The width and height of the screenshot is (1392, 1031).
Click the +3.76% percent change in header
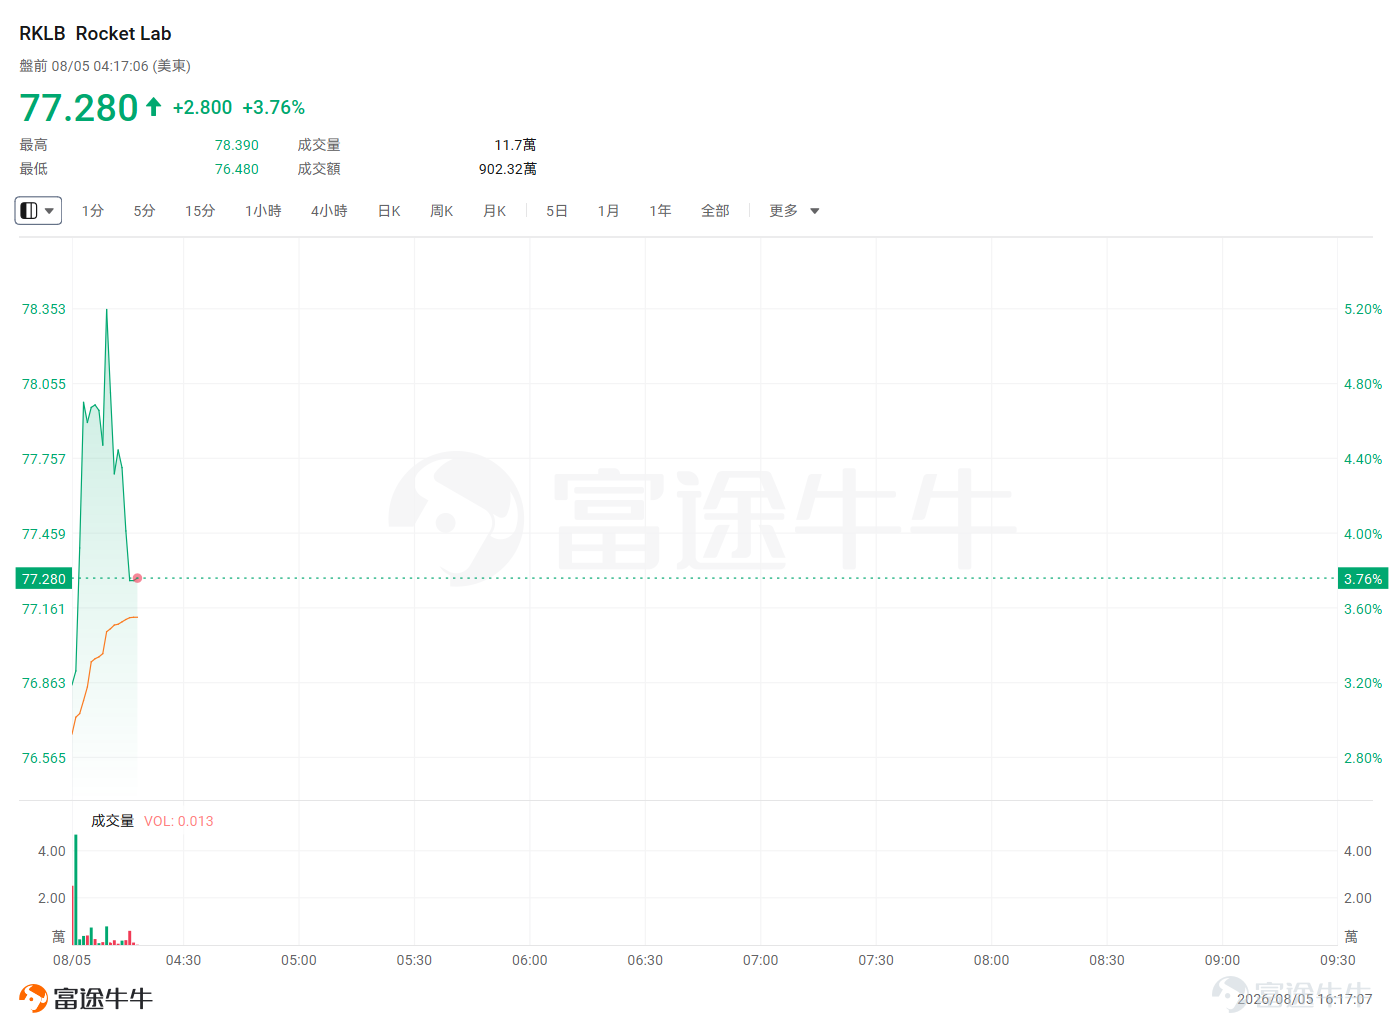coord(273,108)
